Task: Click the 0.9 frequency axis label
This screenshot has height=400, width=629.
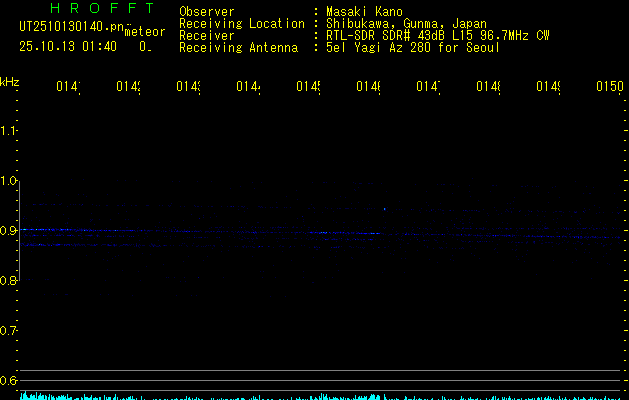Action: pos(8,230)
